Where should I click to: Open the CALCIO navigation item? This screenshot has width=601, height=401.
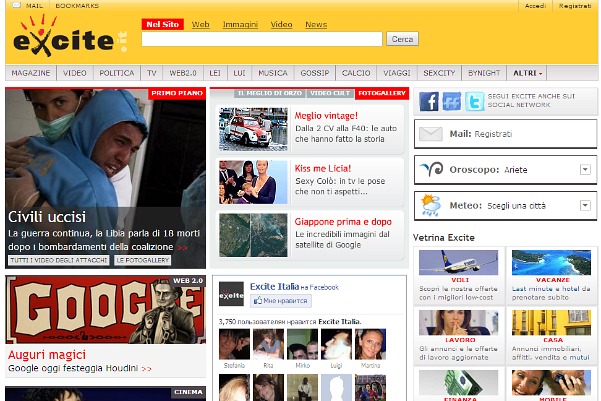click(x=356, y=73)
